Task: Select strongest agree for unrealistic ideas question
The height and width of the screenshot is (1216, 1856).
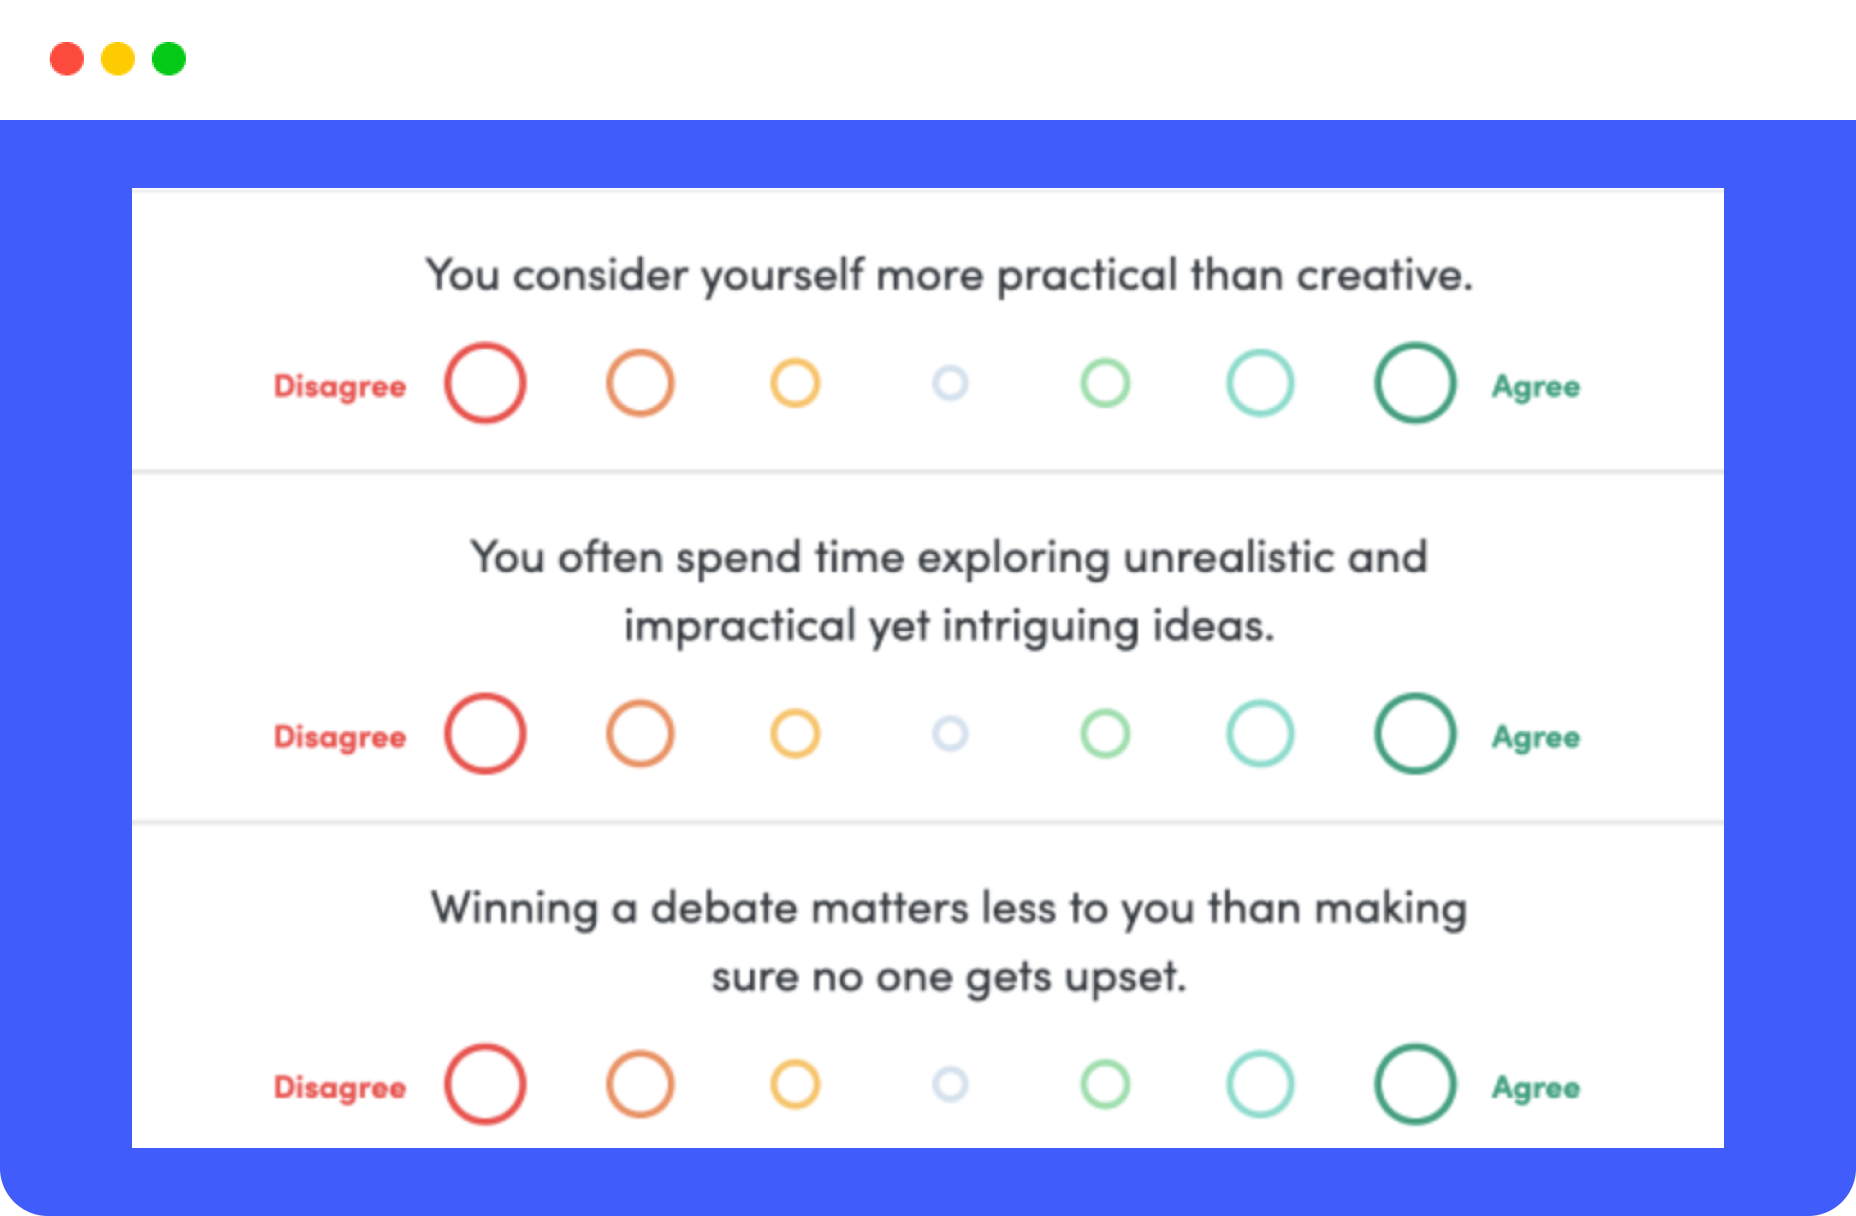Action: (x=1415, y=734)
